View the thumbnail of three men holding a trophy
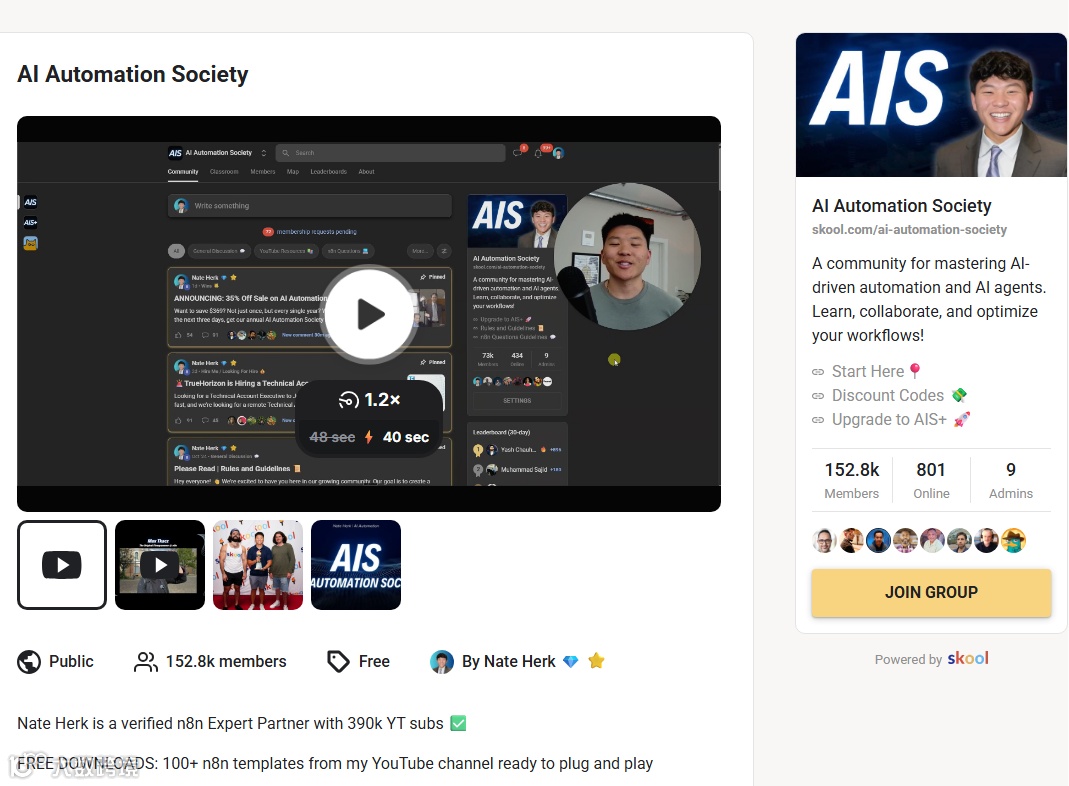The image size is (1069, 786). point(258,564)
